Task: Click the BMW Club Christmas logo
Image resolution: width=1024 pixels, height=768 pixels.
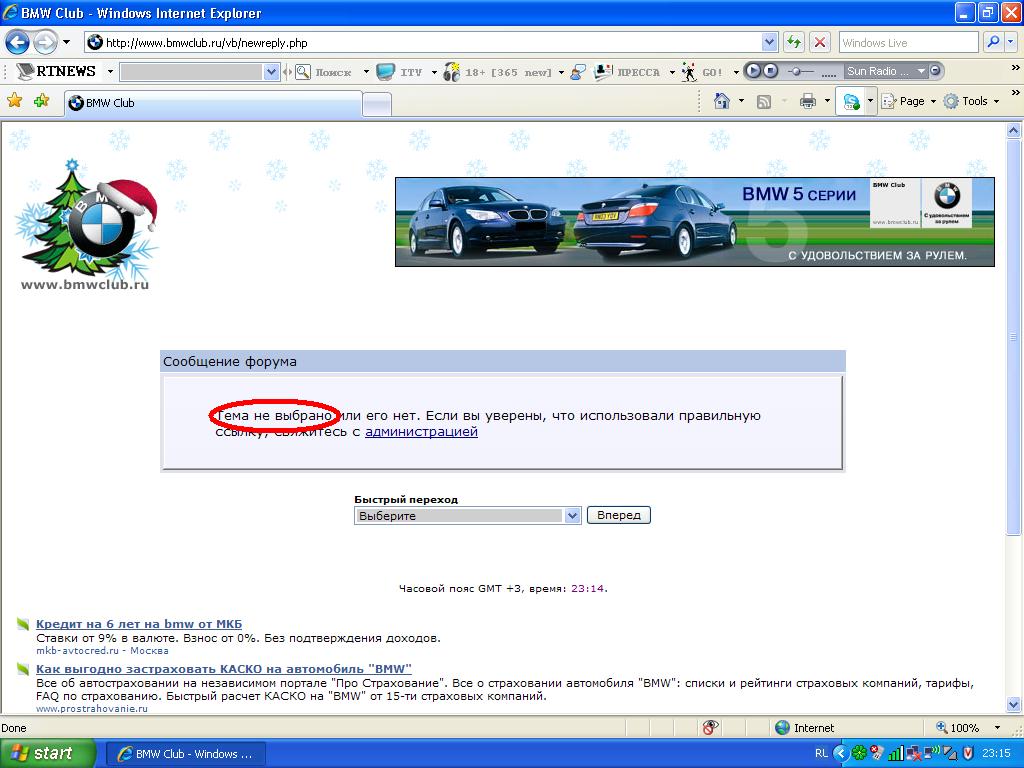Action: click(86, 225)
